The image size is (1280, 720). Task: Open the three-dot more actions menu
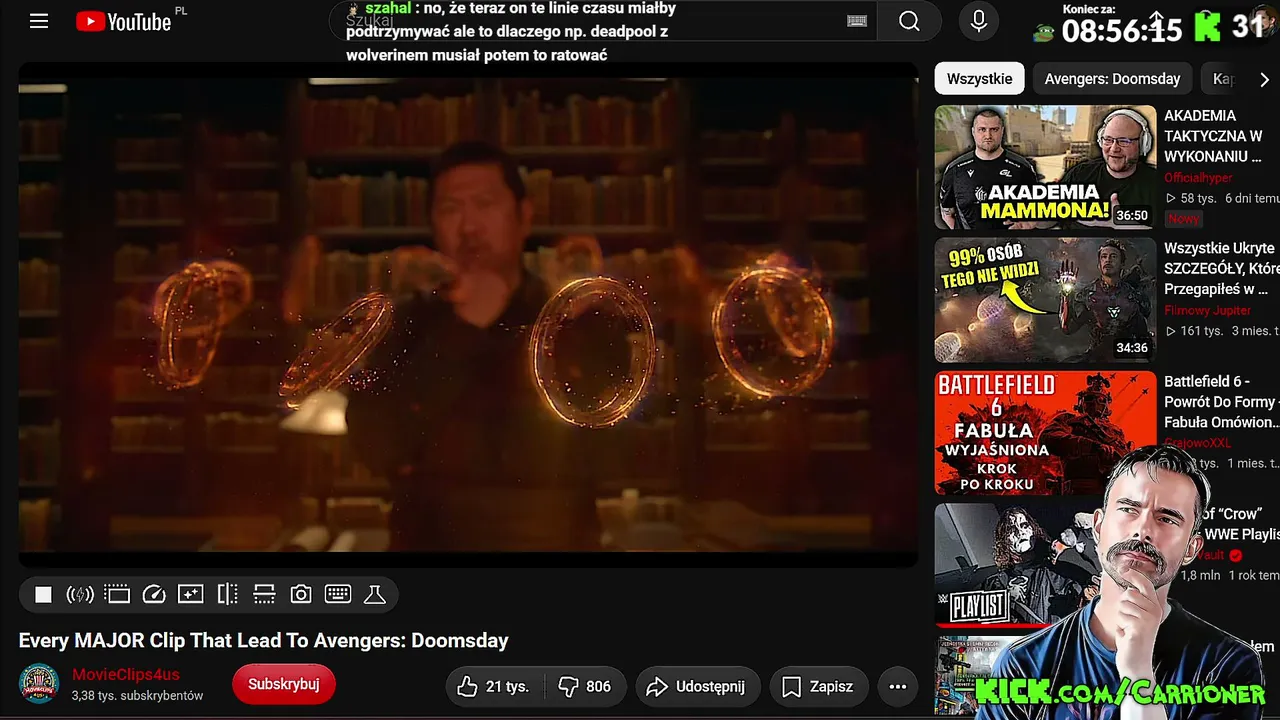tap(898, 686)
